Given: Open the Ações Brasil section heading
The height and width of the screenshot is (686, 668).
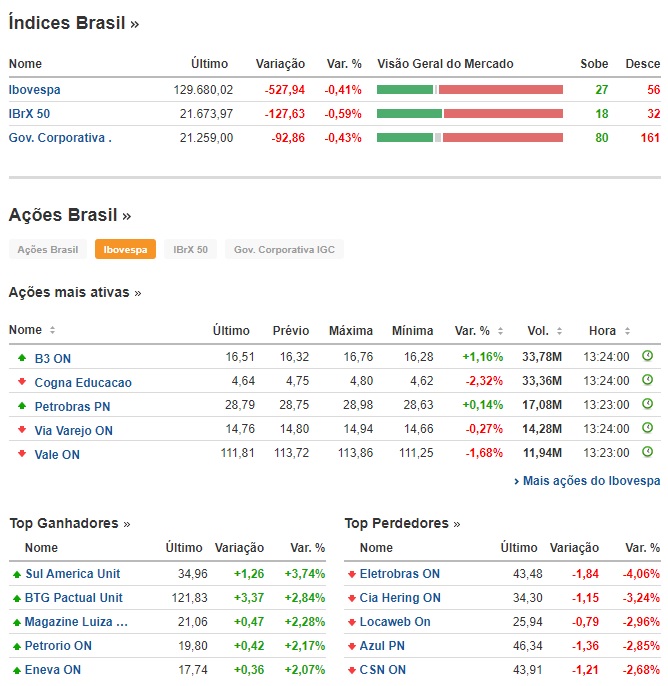Looking at the screenshot, I should [x=70, y=215].
